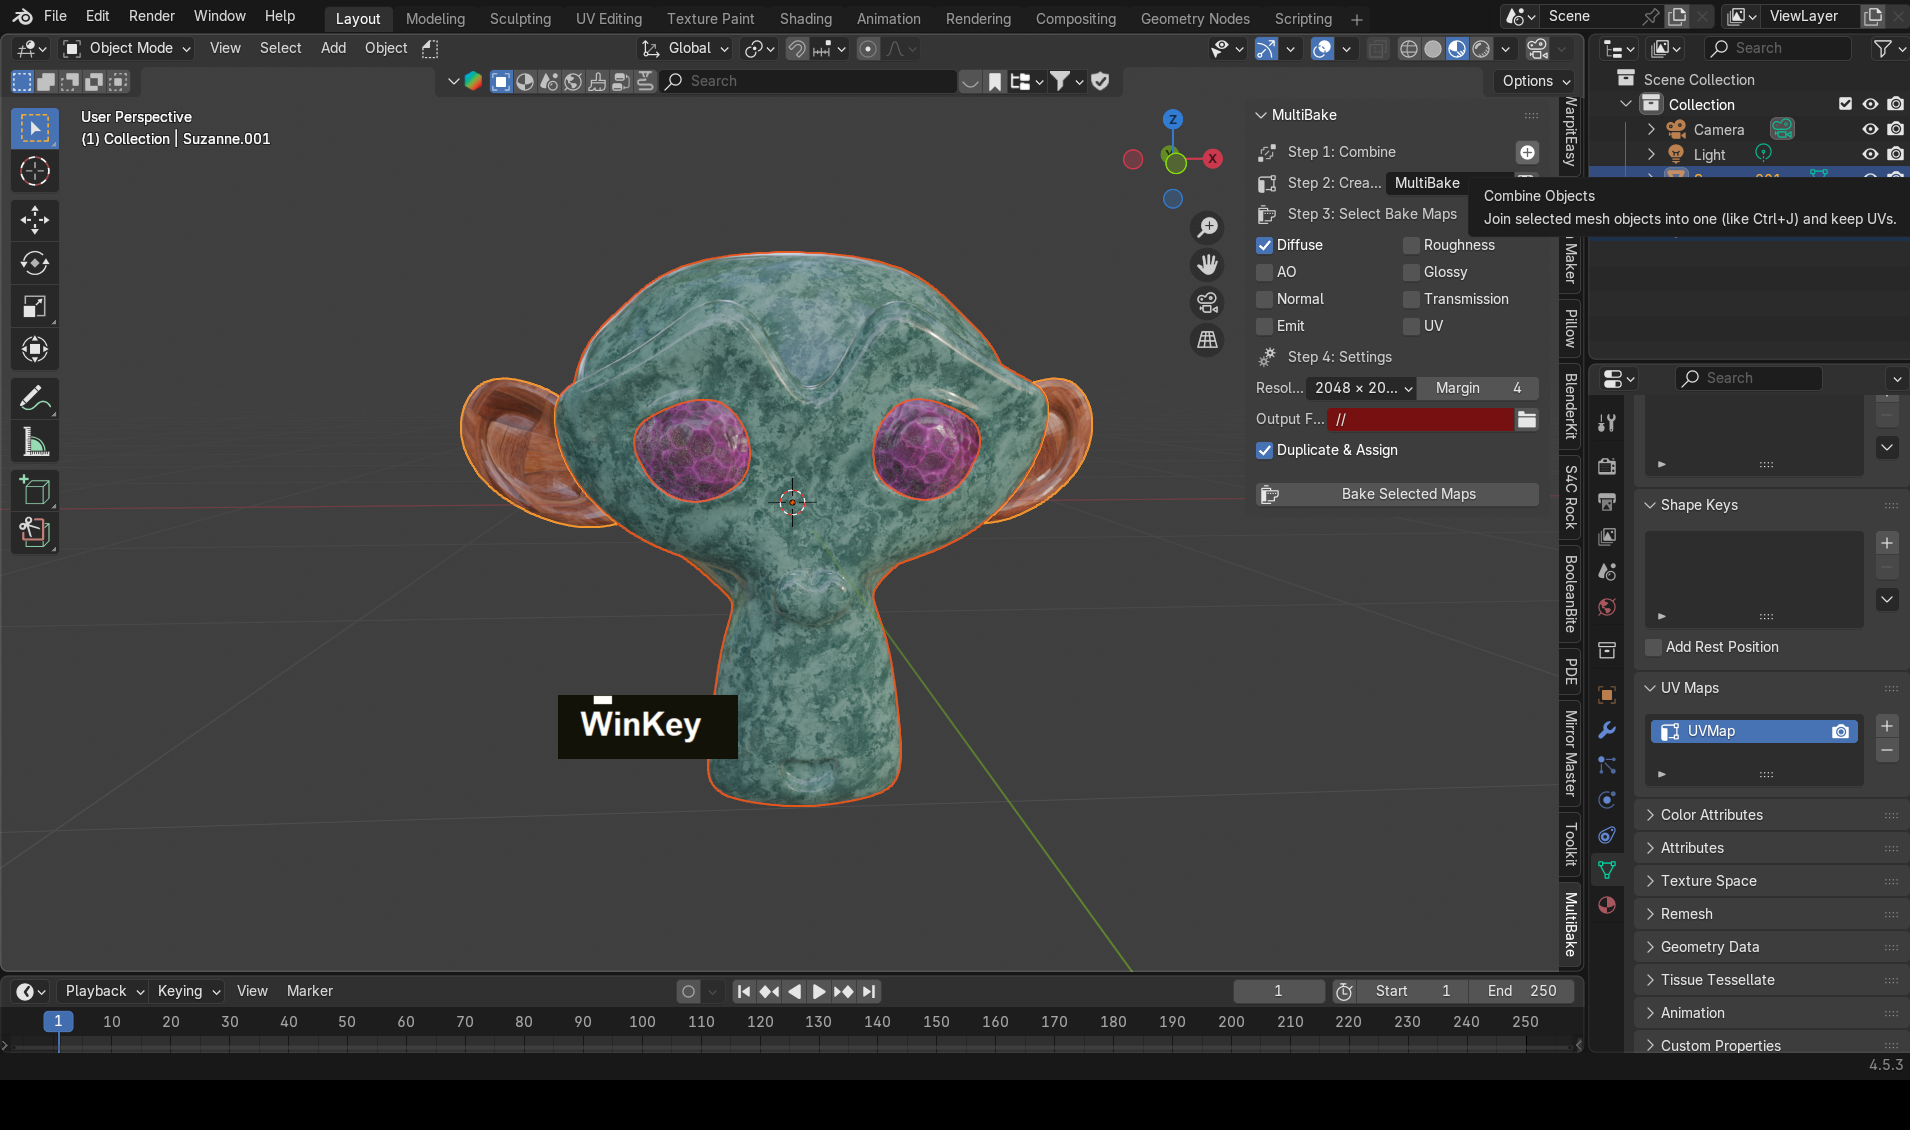The height and width of the screenshot is (1130, 1910).
Task: Adjust the Margin value field
Action: [x=1478, y=388]
